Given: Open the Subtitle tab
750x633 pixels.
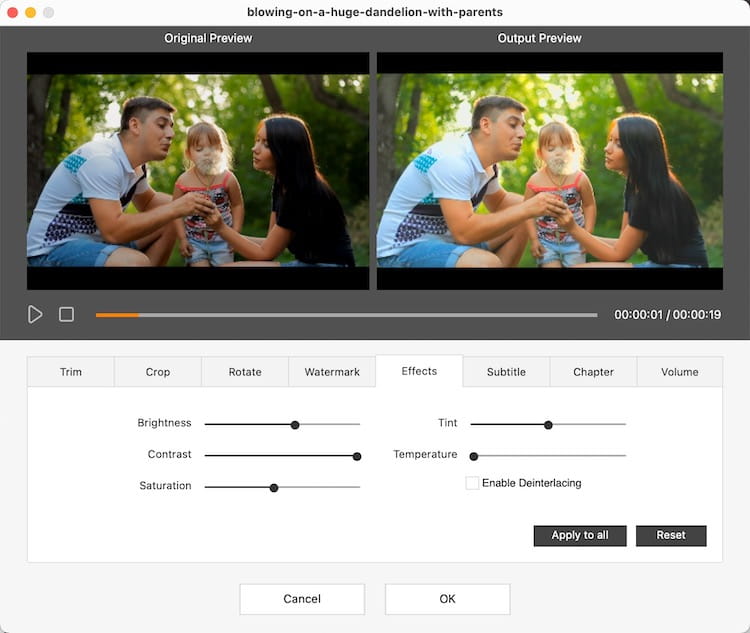Looking at the screenshot, I should [506, 372].
